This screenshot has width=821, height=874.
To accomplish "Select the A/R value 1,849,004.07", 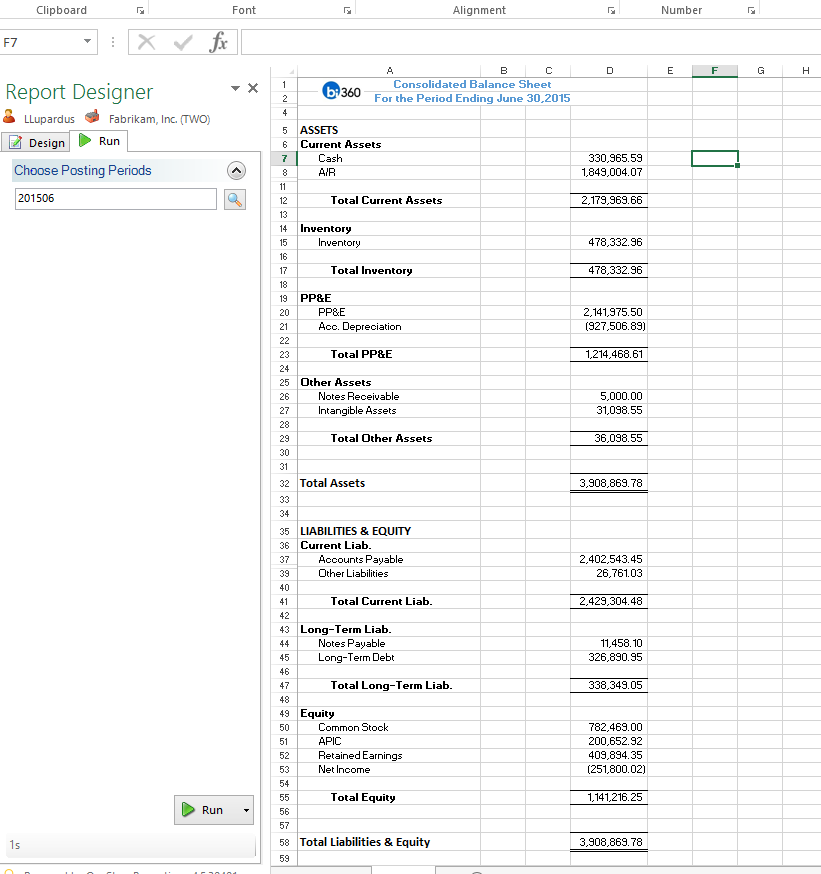I will pos(609,172).
